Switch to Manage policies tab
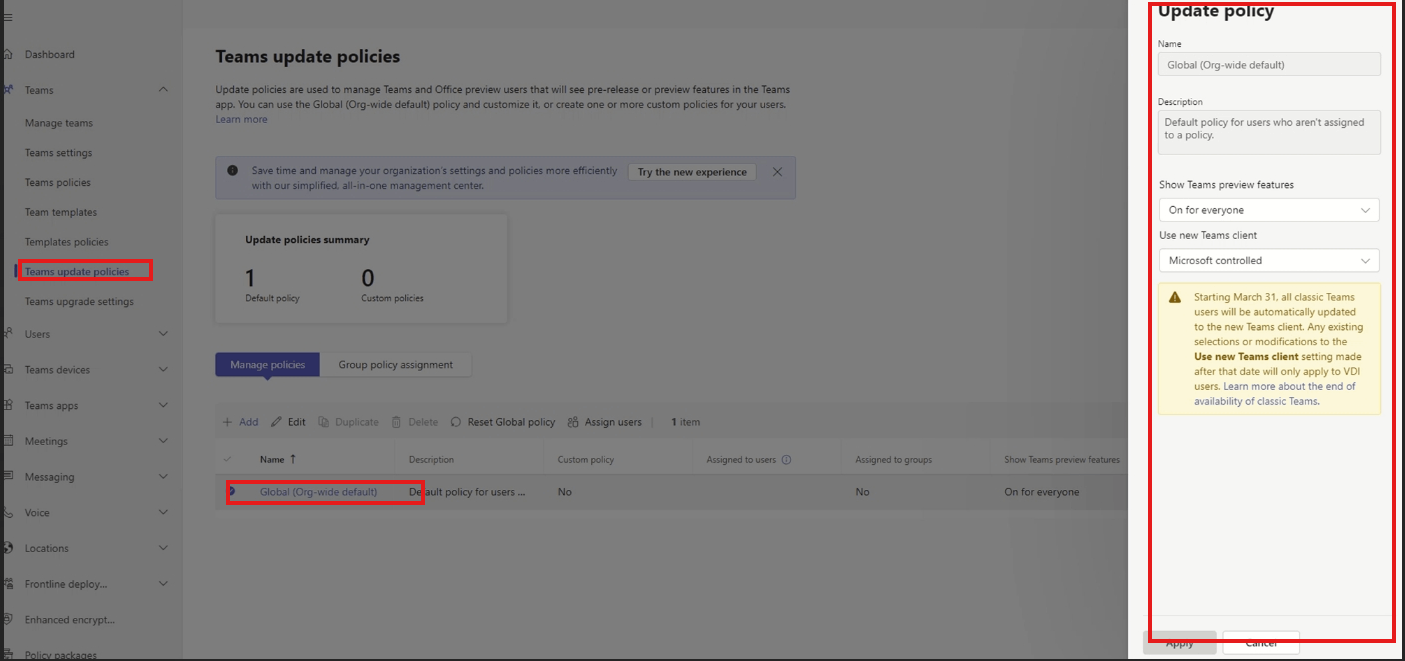1405x661 pixels. coord(267,365)
